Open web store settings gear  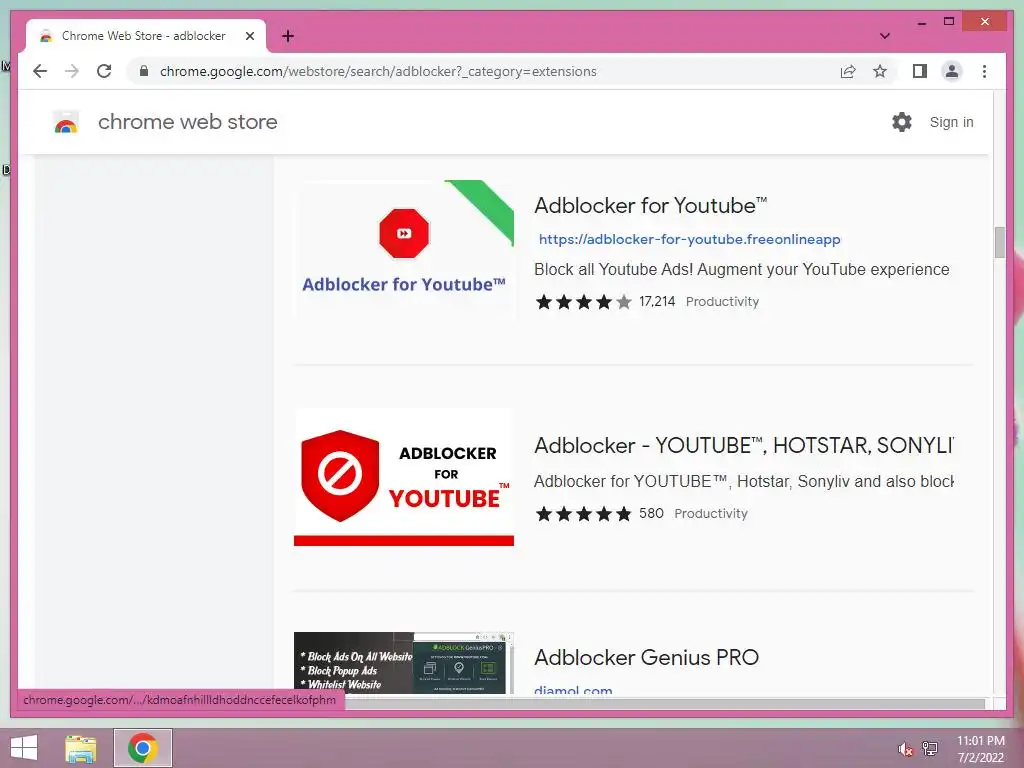(x=902, y=122)
